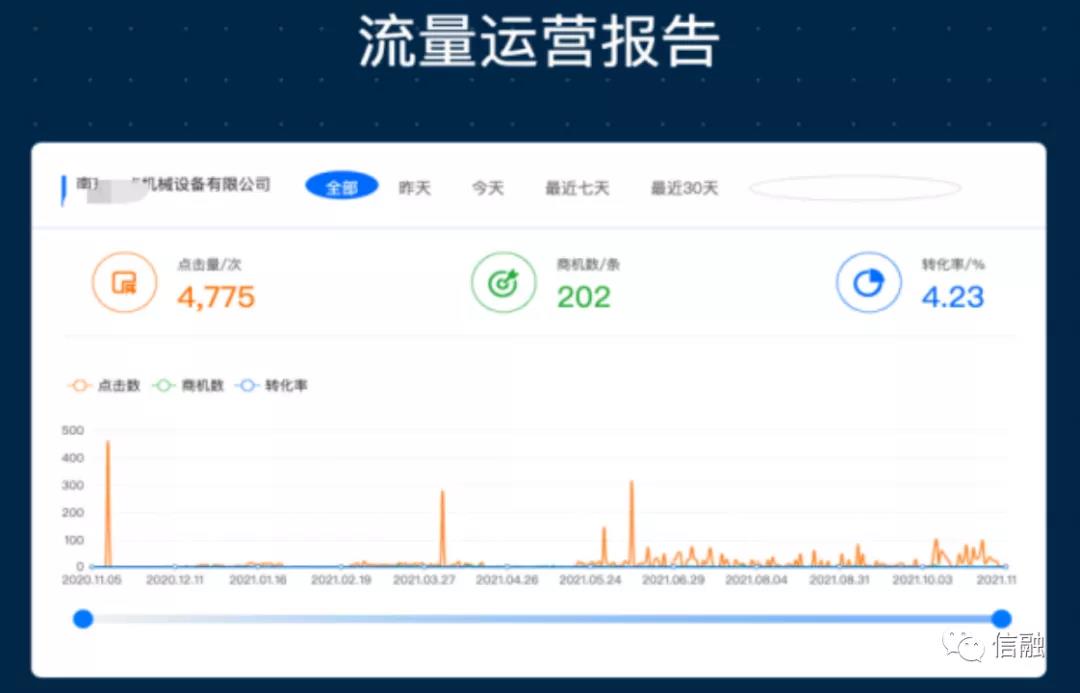Viewport: 1080px width, 693px height.
Task: Show data for 最近30天
Action: pyautogui.click(x=685, y=188)
